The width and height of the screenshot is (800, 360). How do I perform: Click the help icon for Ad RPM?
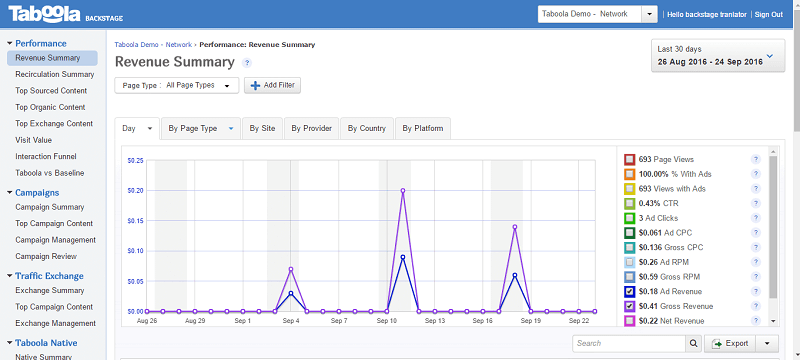click(x=756, y=262)
